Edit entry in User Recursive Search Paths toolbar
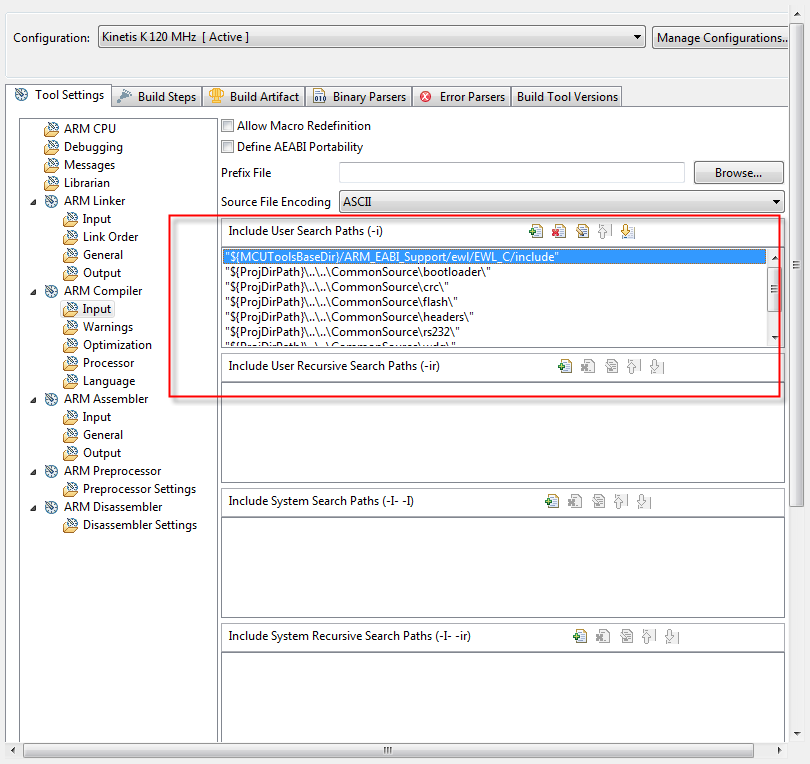Image resolution: width=810 pixels, height=764 pixels. coord(611,366)
